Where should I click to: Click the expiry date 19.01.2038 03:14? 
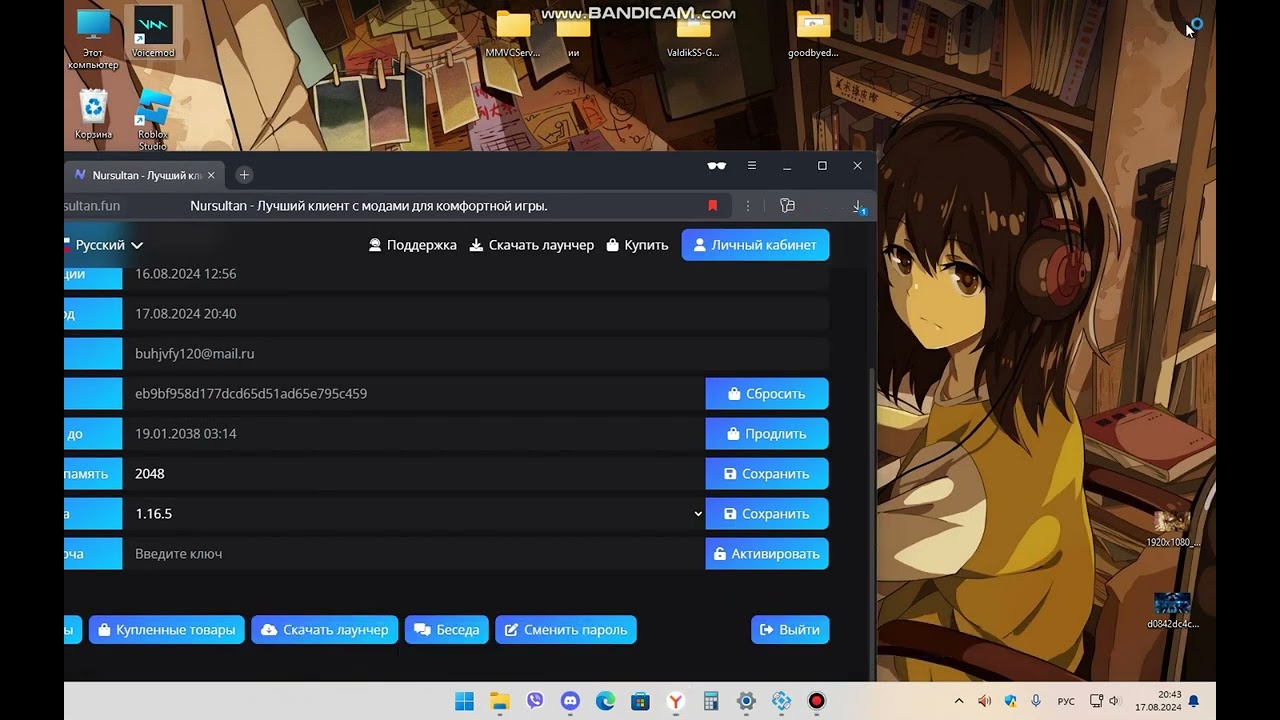(x=186, y=434)
